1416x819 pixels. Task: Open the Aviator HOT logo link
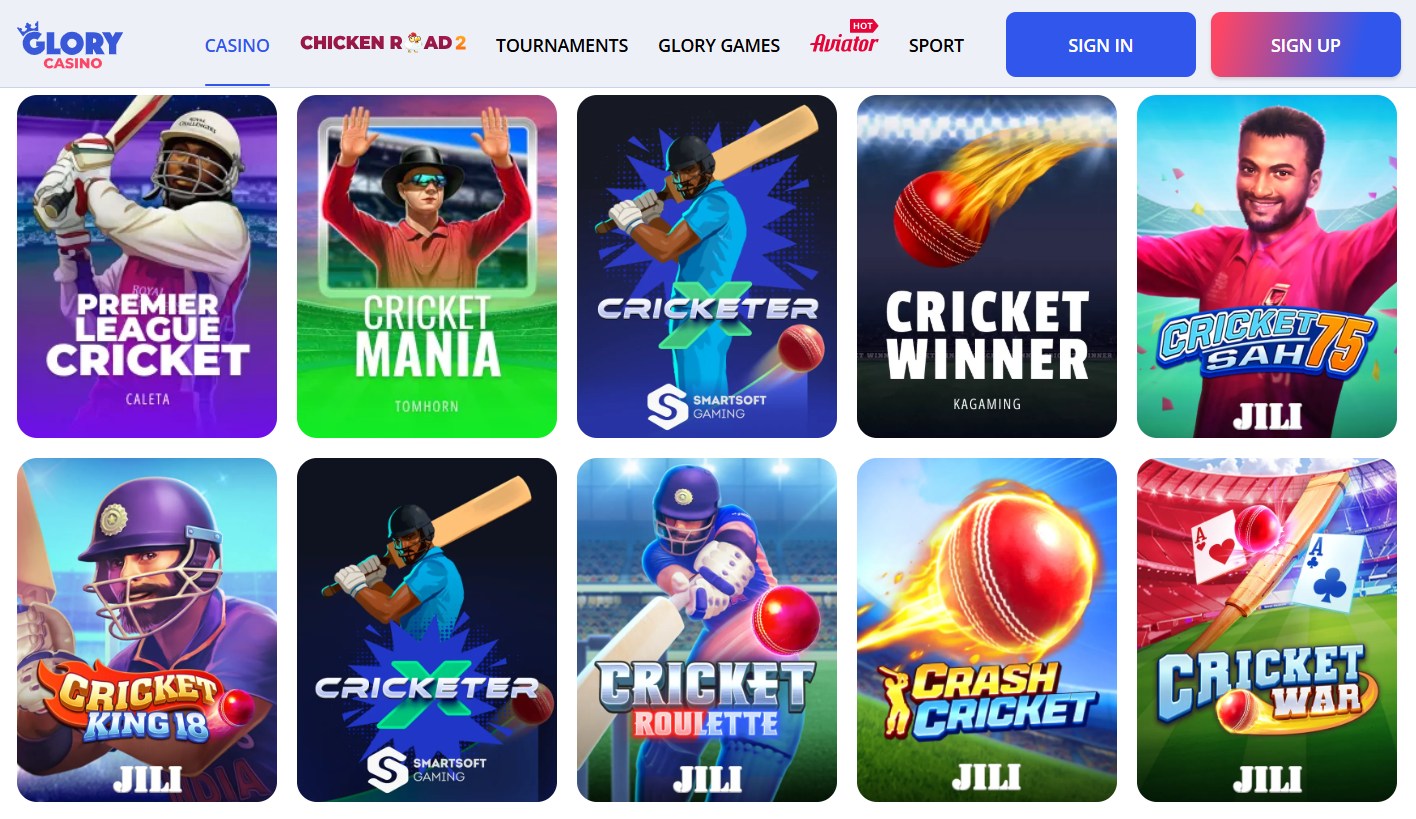click(844, 39)
